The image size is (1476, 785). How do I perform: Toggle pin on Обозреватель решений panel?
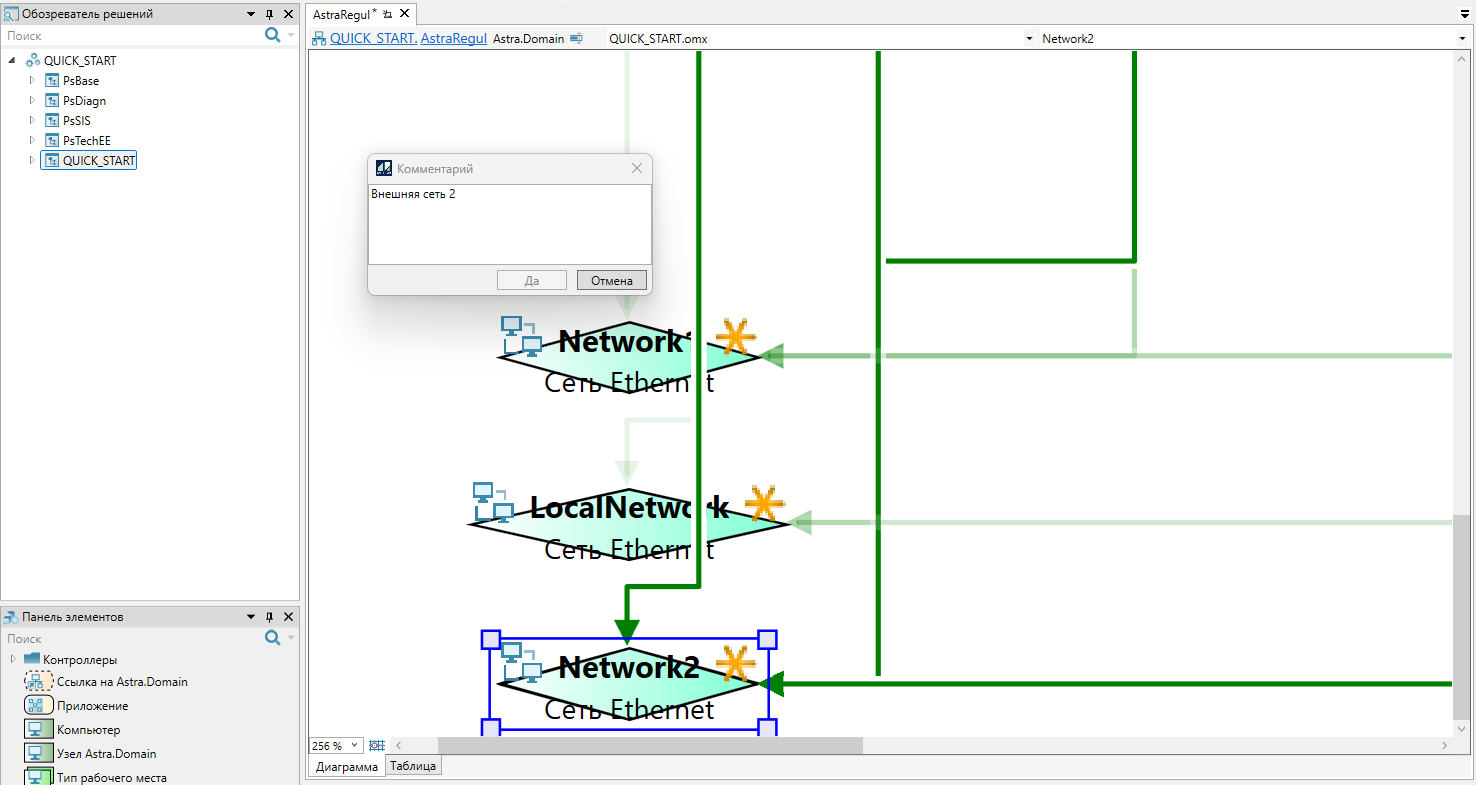[270, 14]
